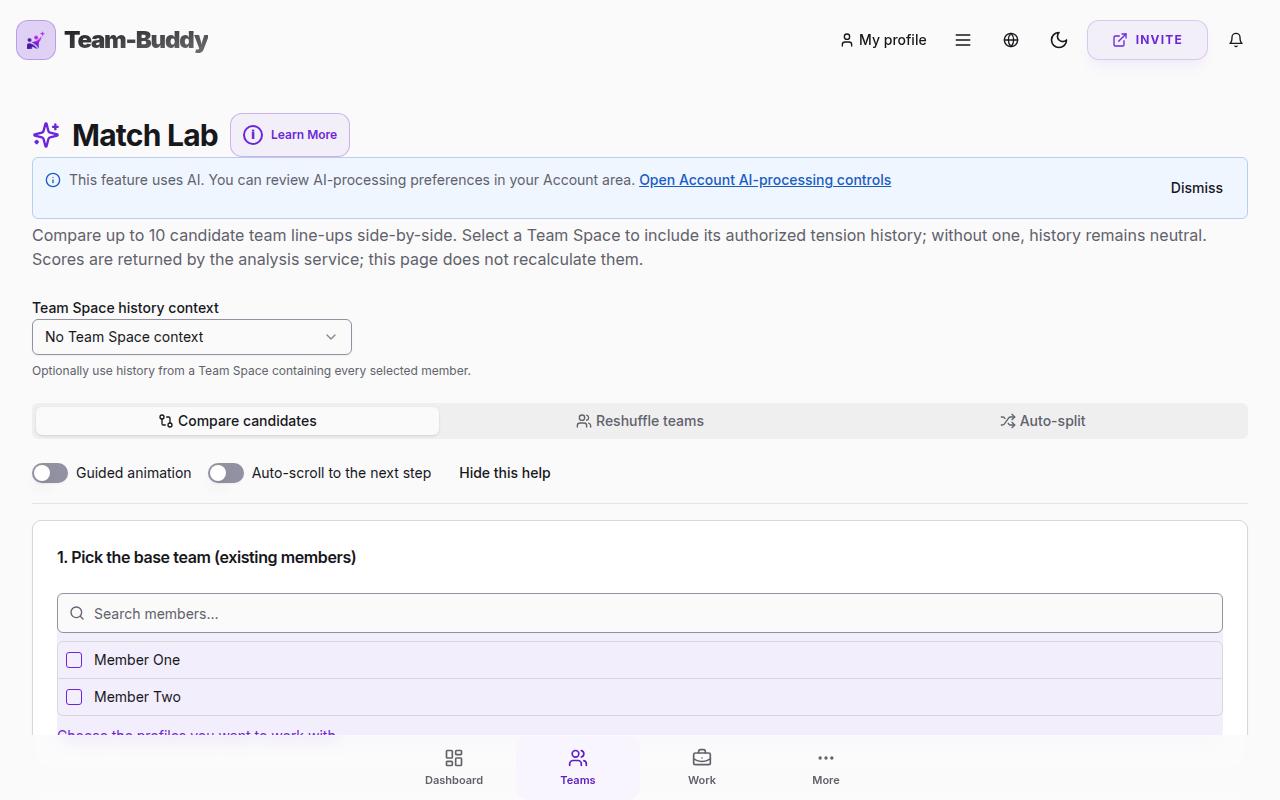Viewport: 1280px width, 800px height.
Task: Click the Team-Buddy logo icon
Action: 36,40
